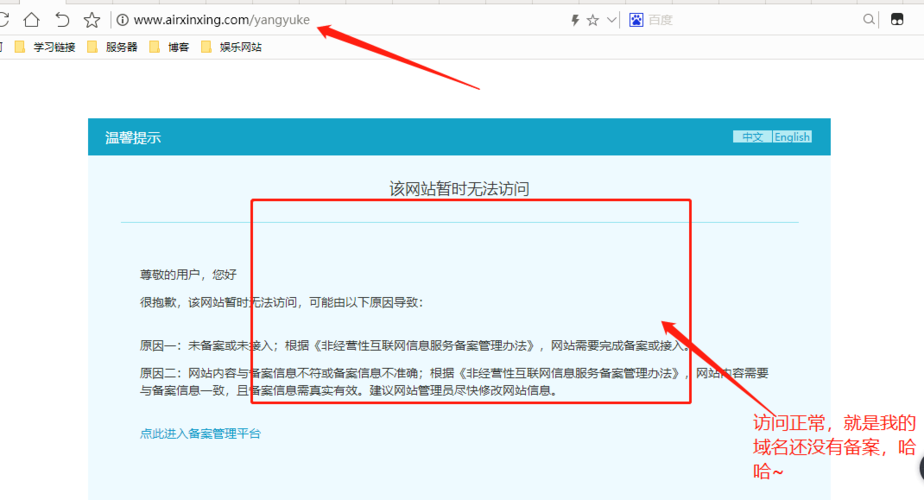The width and height of the screenshot is (924, 500).
Task: Click the 点此进入备案管理平台 link
Action: (200, 434)
